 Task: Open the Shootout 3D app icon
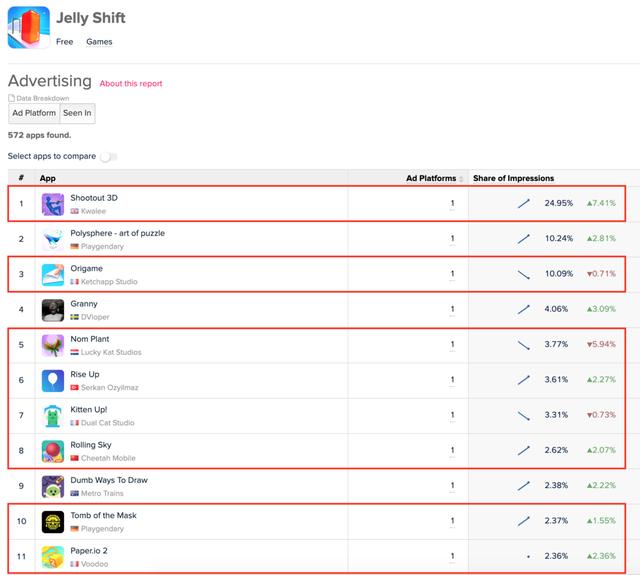point(53,204)
